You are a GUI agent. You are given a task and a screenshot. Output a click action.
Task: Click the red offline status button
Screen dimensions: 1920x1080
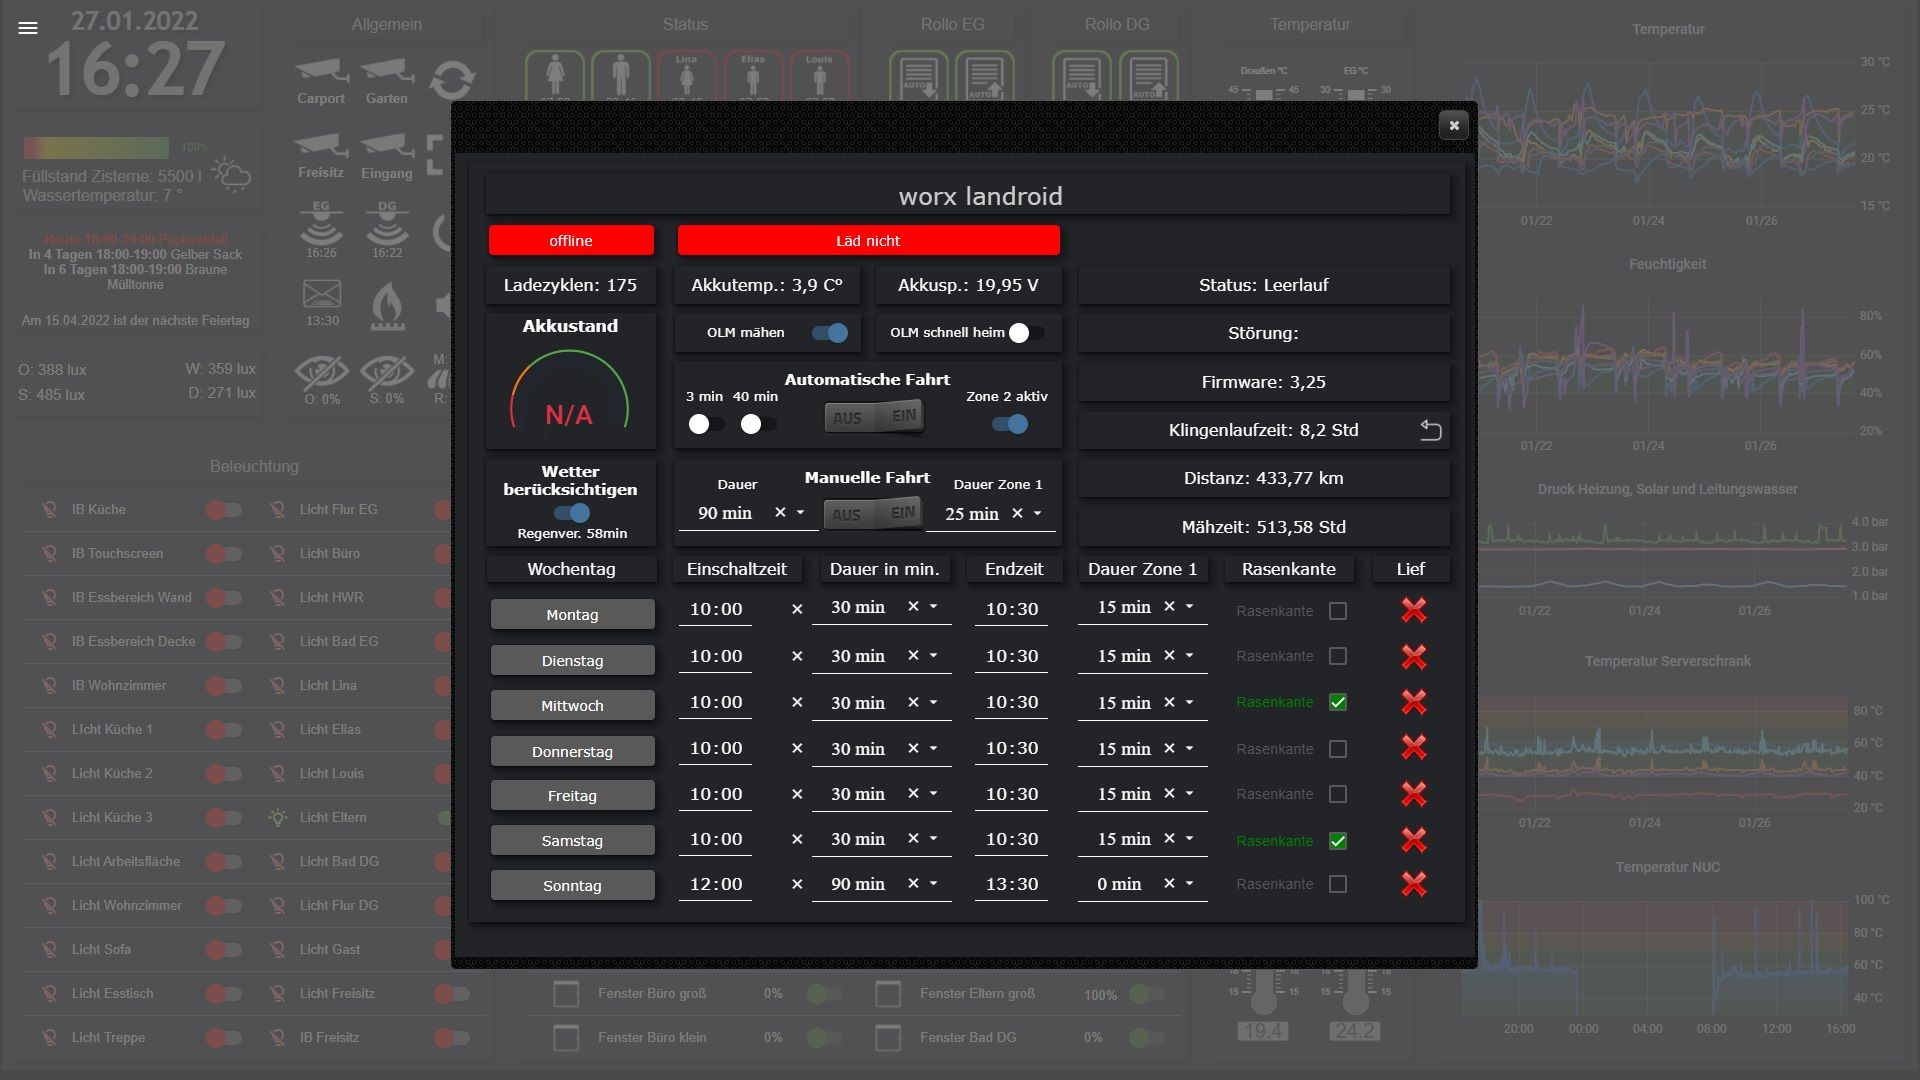point(571,240)
